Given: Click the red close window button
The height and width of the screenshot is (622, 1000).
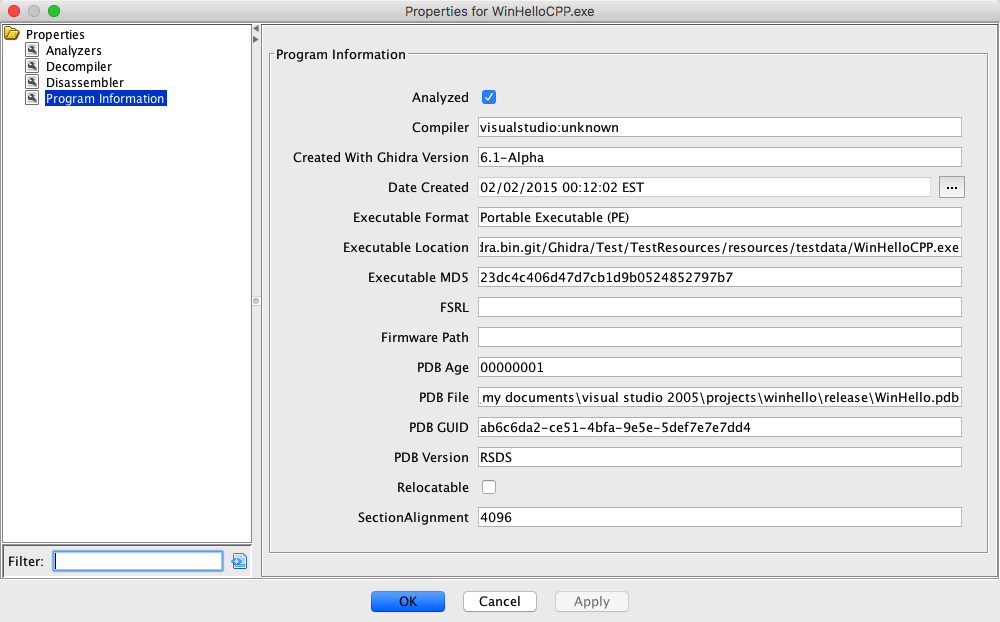Looking at the screenshot, I should pos(14,11).
